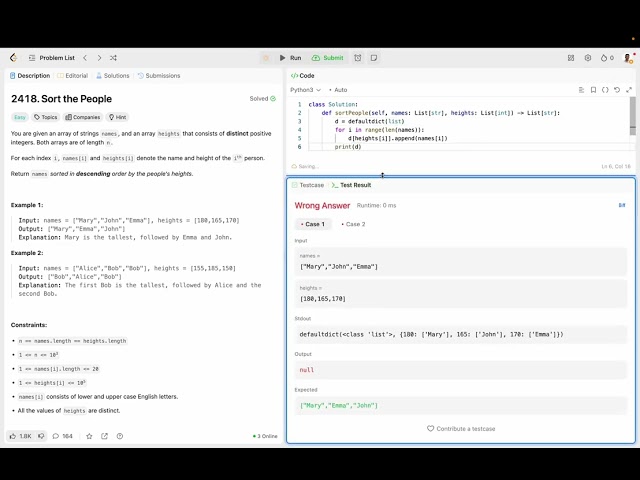Viewport: 640px width, 480px height.
Task: Open the 164 comments
Action: click(x=62, y=436)
